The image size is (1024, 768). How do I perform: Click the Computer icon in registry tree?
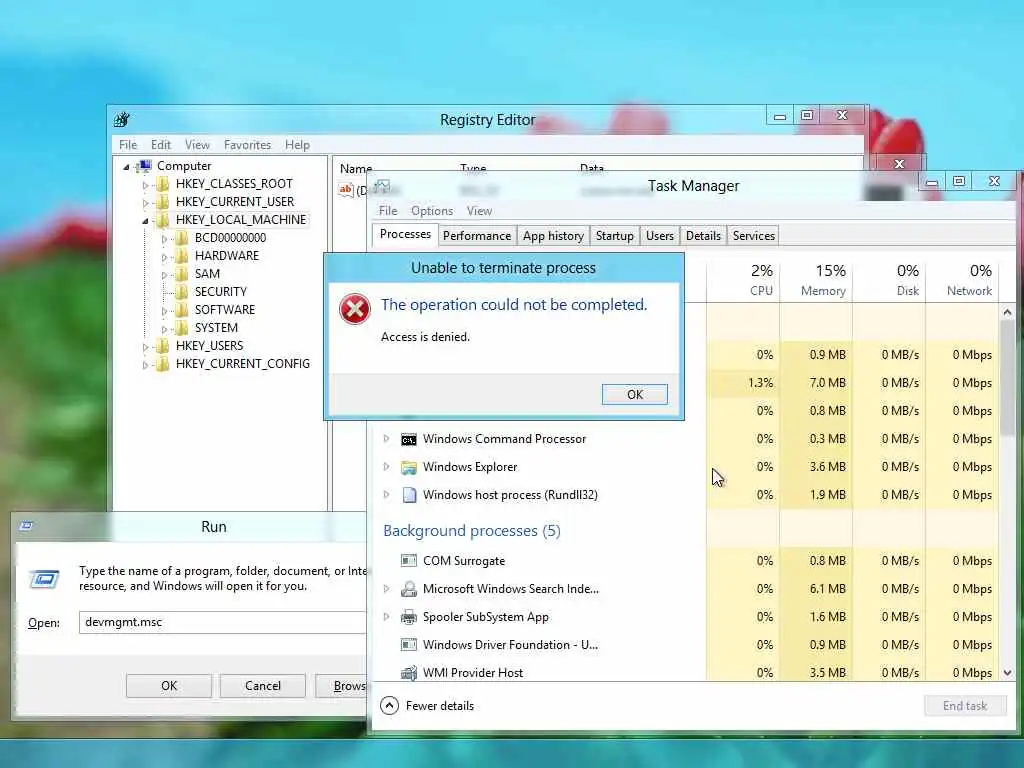tap(144, 166)
